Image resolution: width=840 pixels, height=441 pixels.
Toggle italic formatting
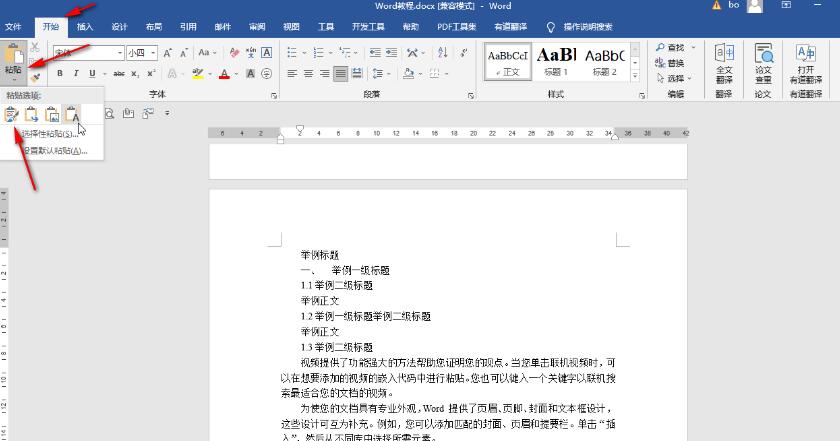coord(76,73)
